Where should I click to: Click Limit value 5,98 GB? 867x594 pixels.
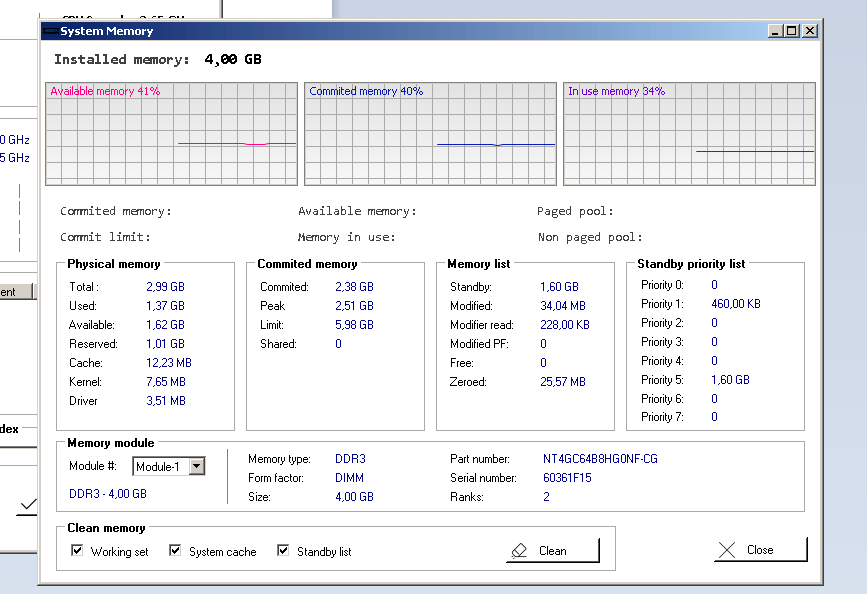354,325
